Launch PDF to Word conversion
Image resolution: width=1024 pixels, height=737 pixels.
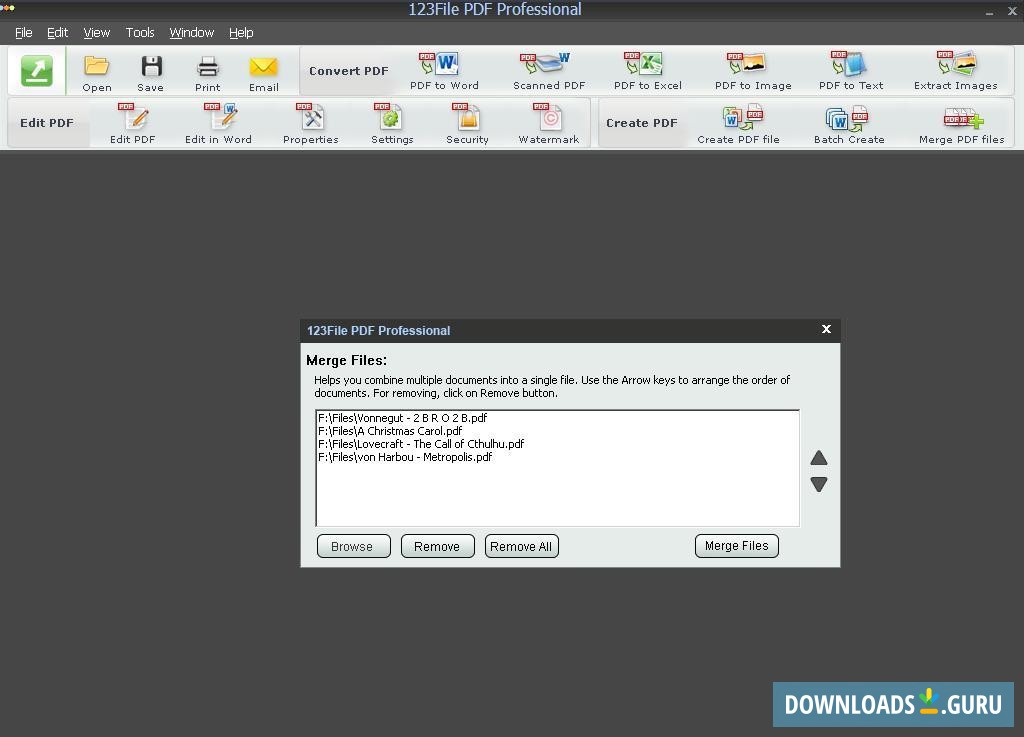[444, 72]
